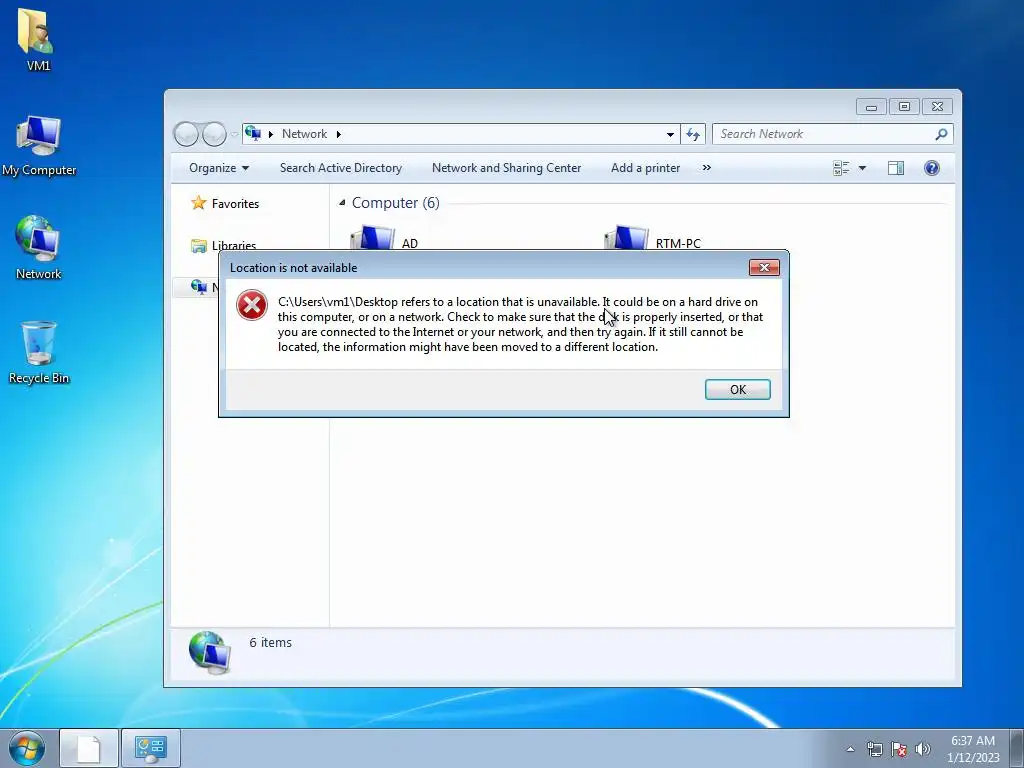Open the VM1 desktop folder icon
This screenshot has width=1024, height=768.
38,39
